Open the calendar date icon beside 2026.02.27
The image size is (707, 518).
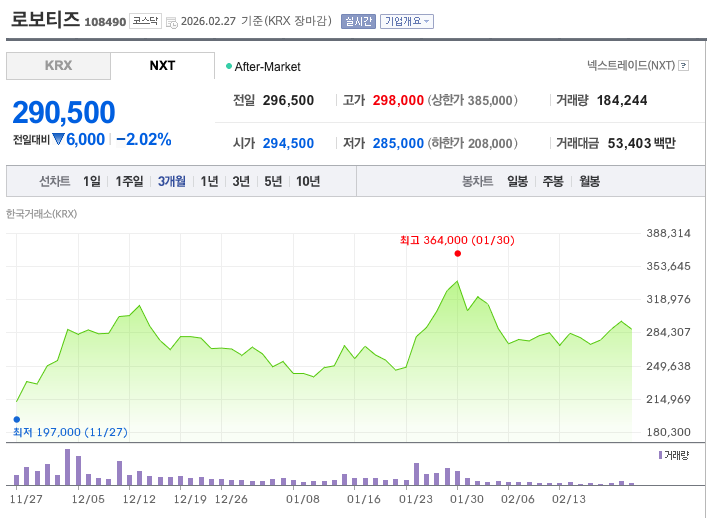tap(172, 22)
